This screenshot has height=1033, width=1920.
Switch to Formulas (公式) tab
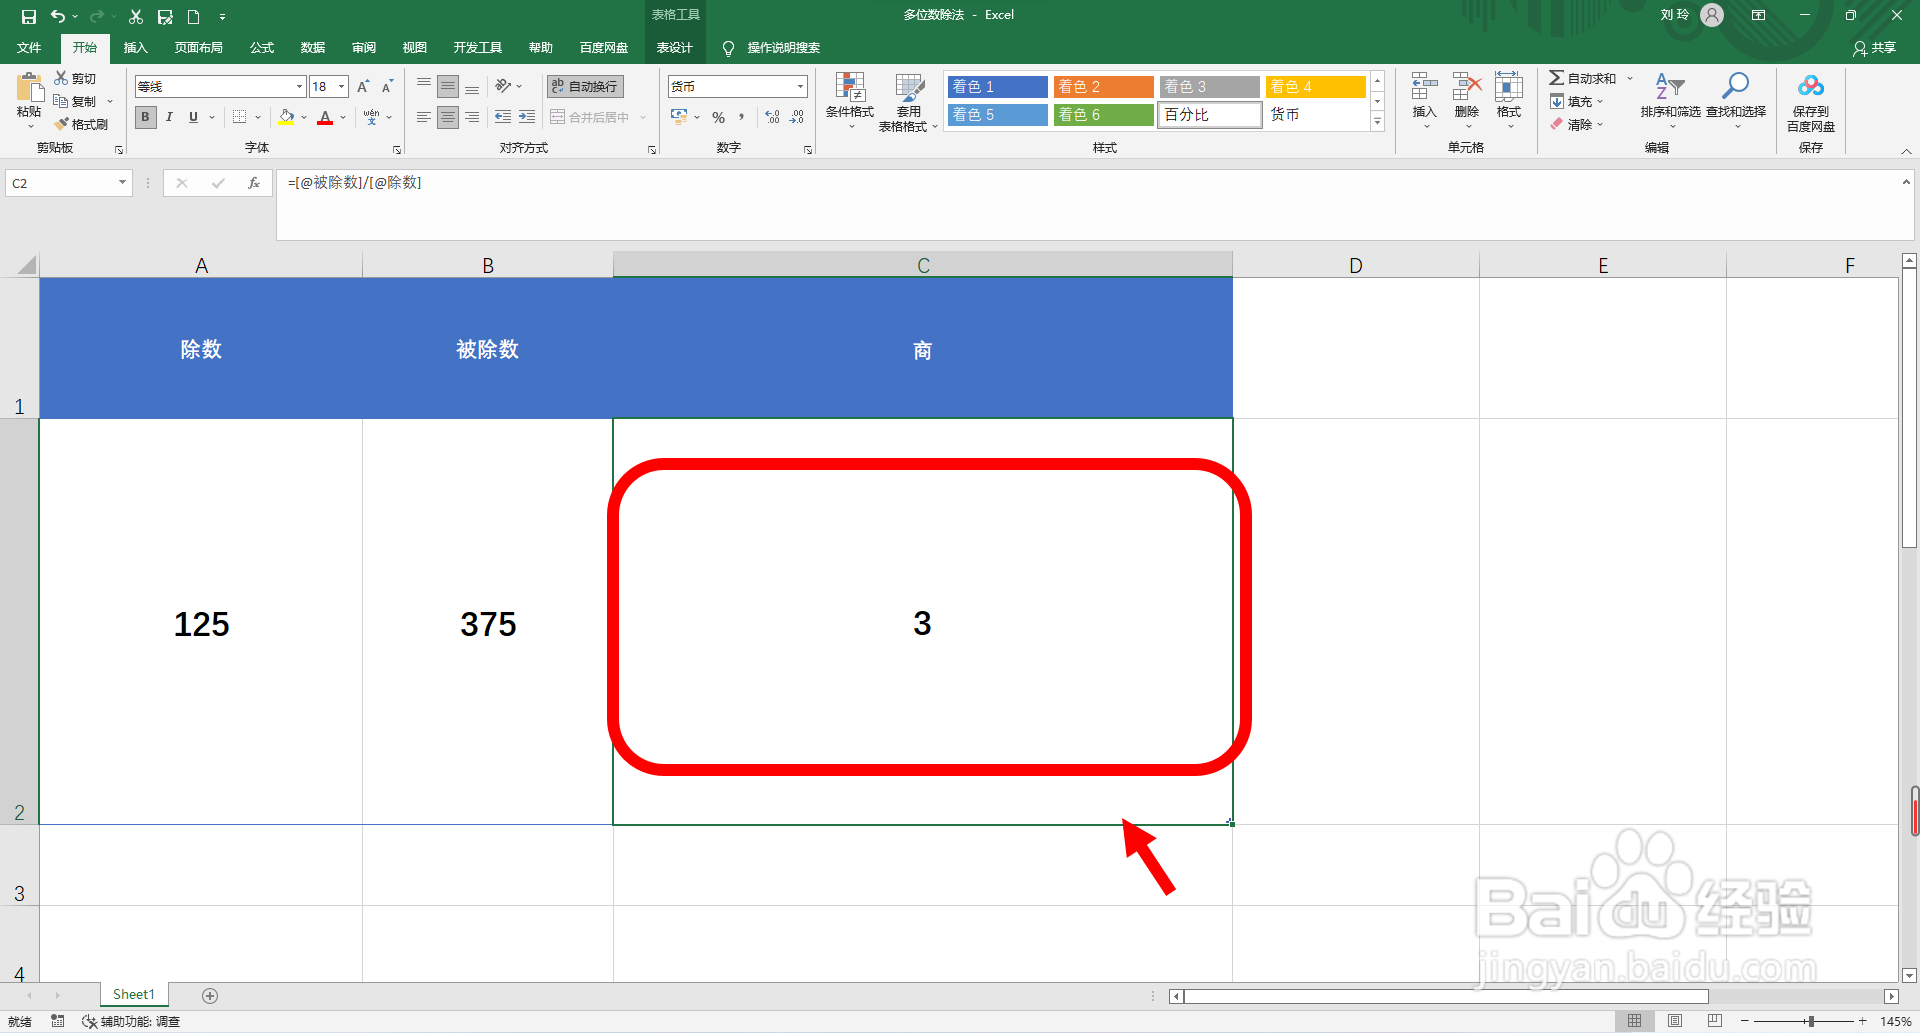point(262,48)
